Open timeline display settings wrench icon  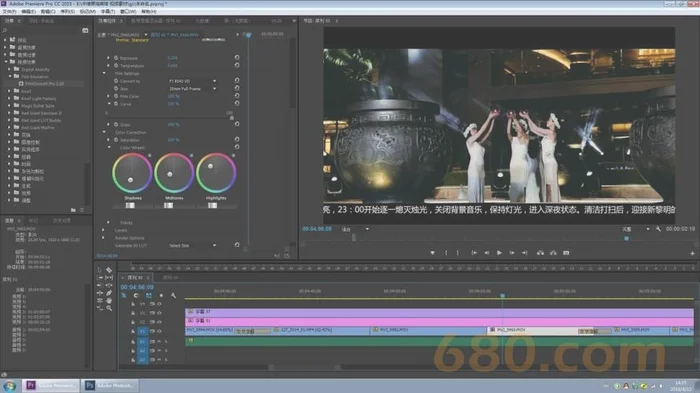tap(173, 296)
